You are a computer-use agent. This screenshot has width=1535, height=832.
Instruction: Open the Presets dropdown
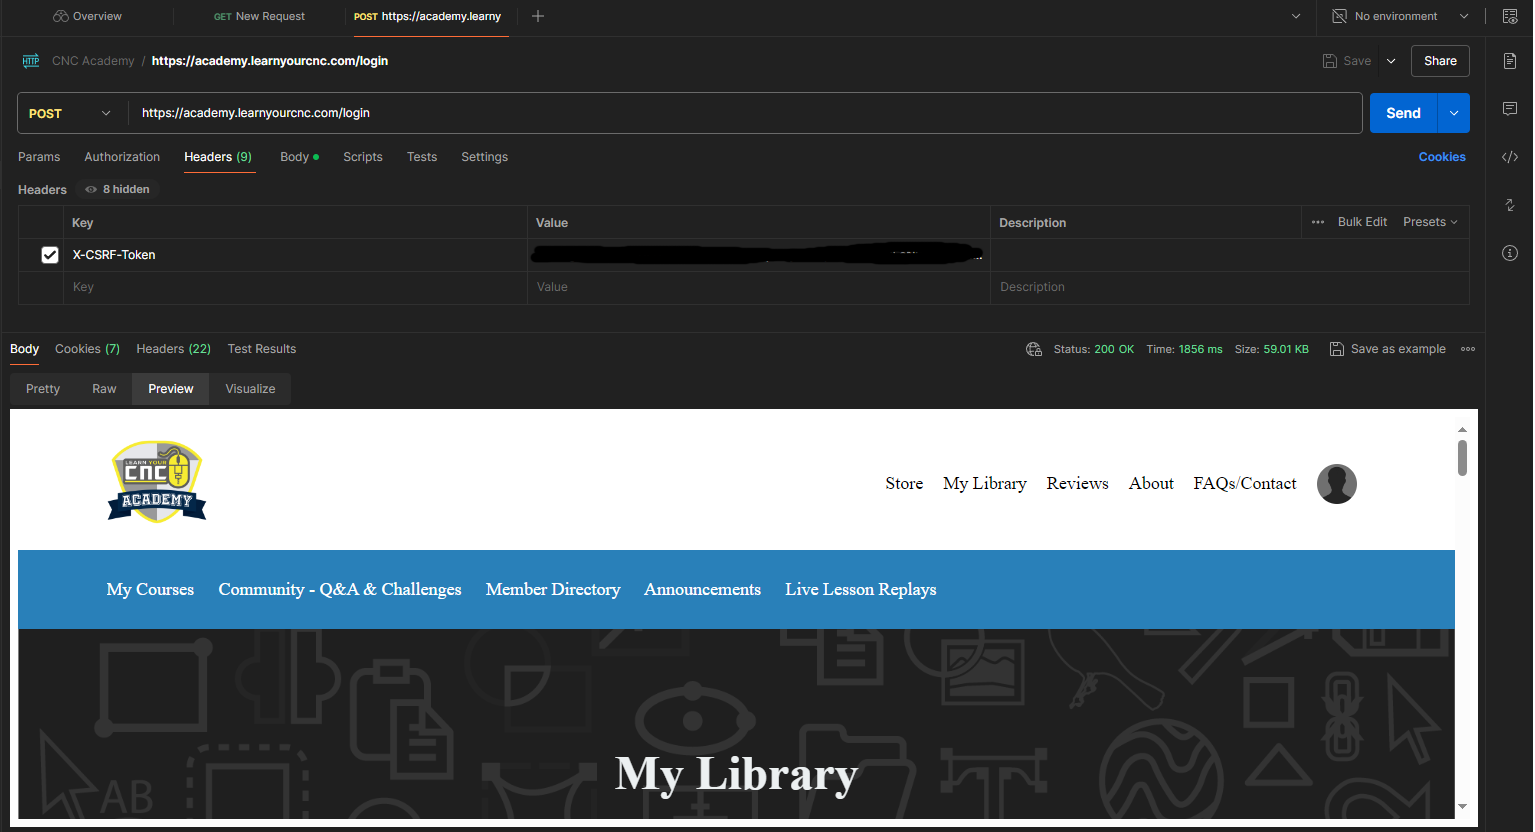coord(1430,222)
